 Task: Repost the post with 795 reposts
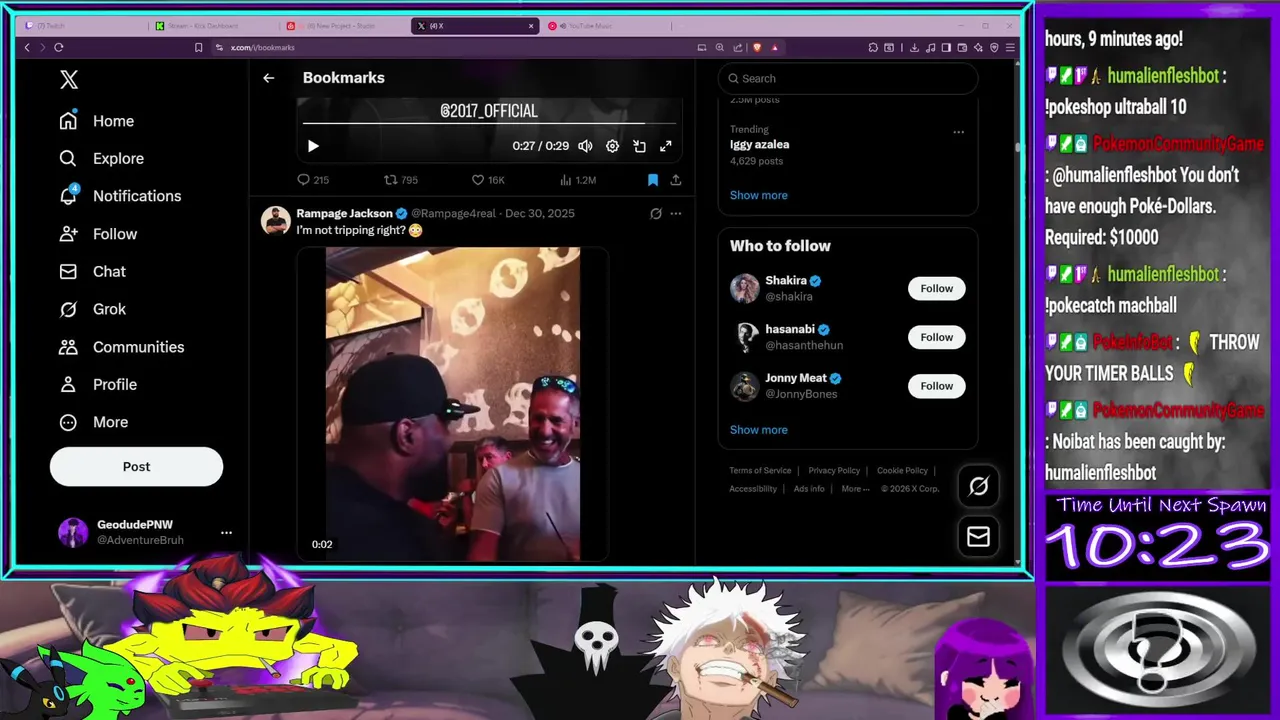click(401, 180)
